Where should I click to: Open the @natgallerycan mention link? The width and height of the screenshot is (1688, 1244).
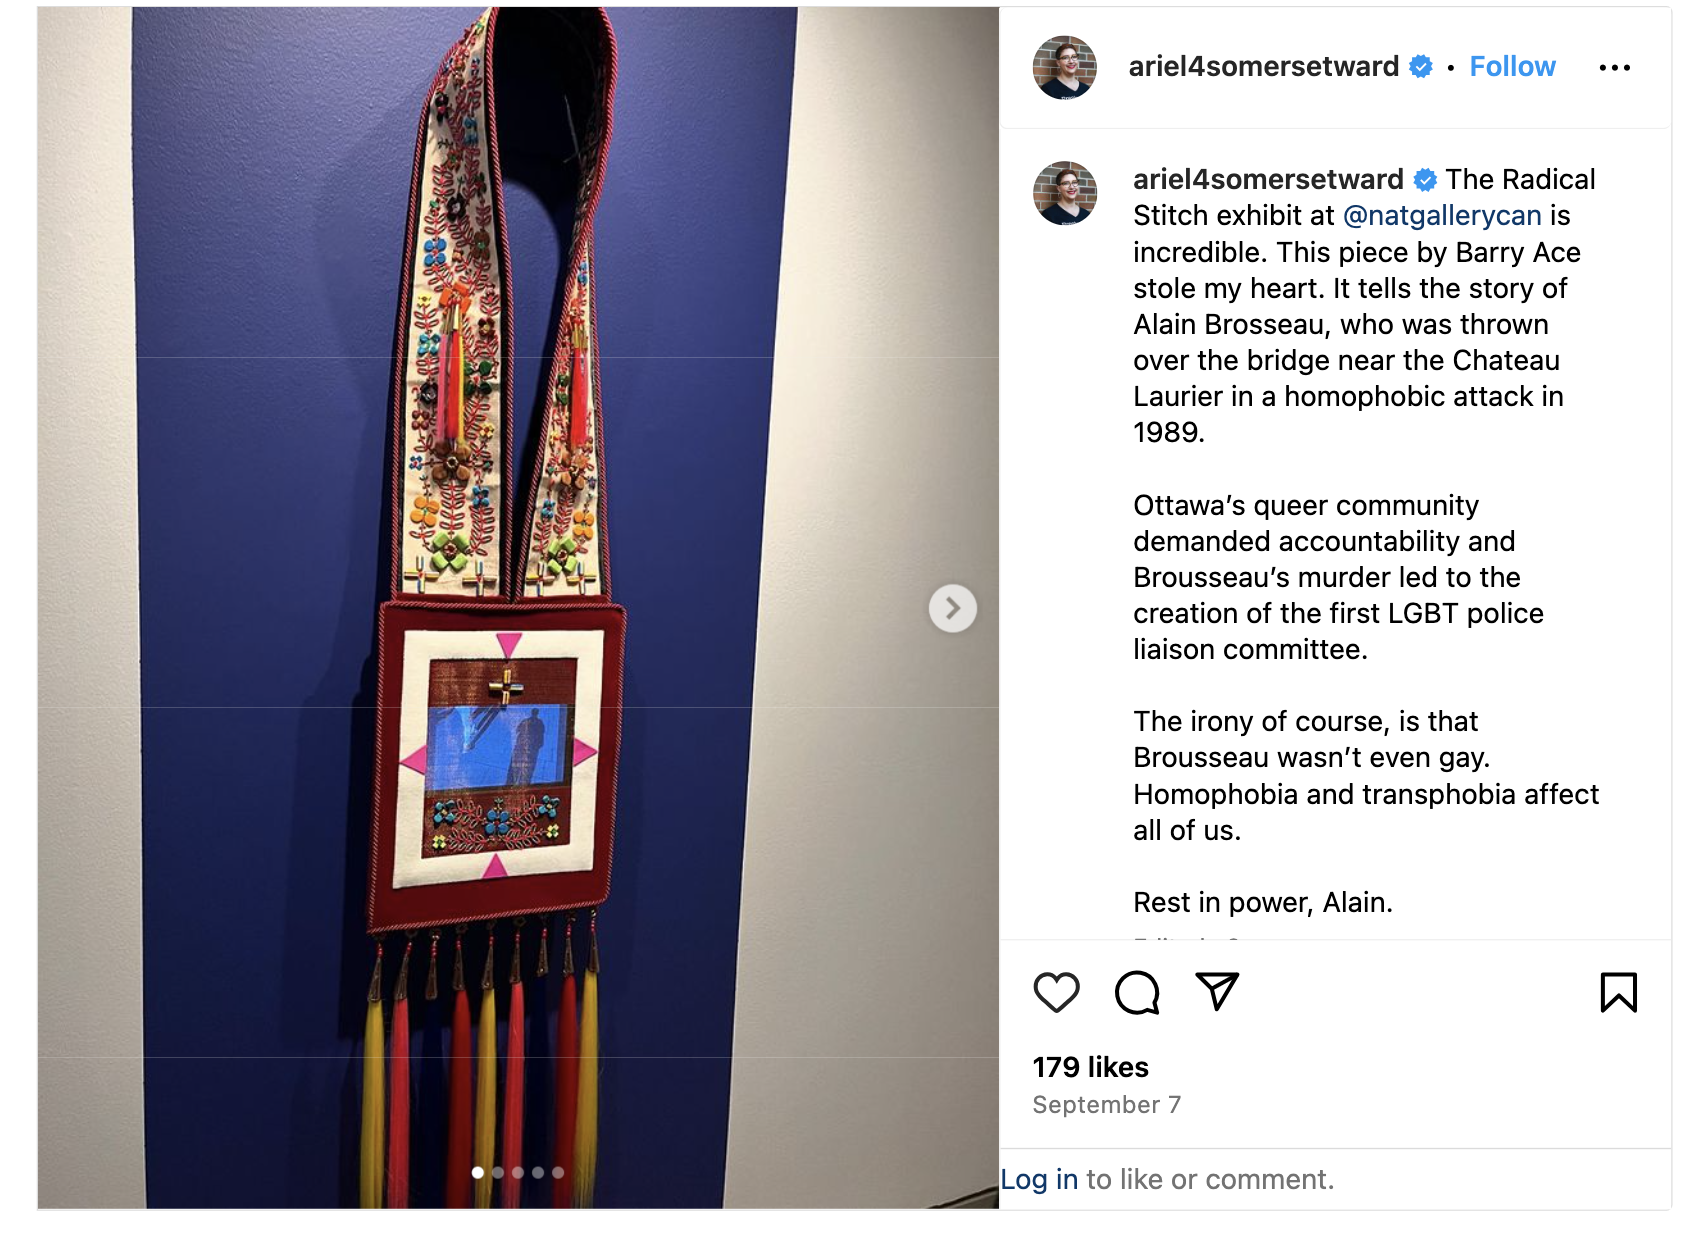1442,216
